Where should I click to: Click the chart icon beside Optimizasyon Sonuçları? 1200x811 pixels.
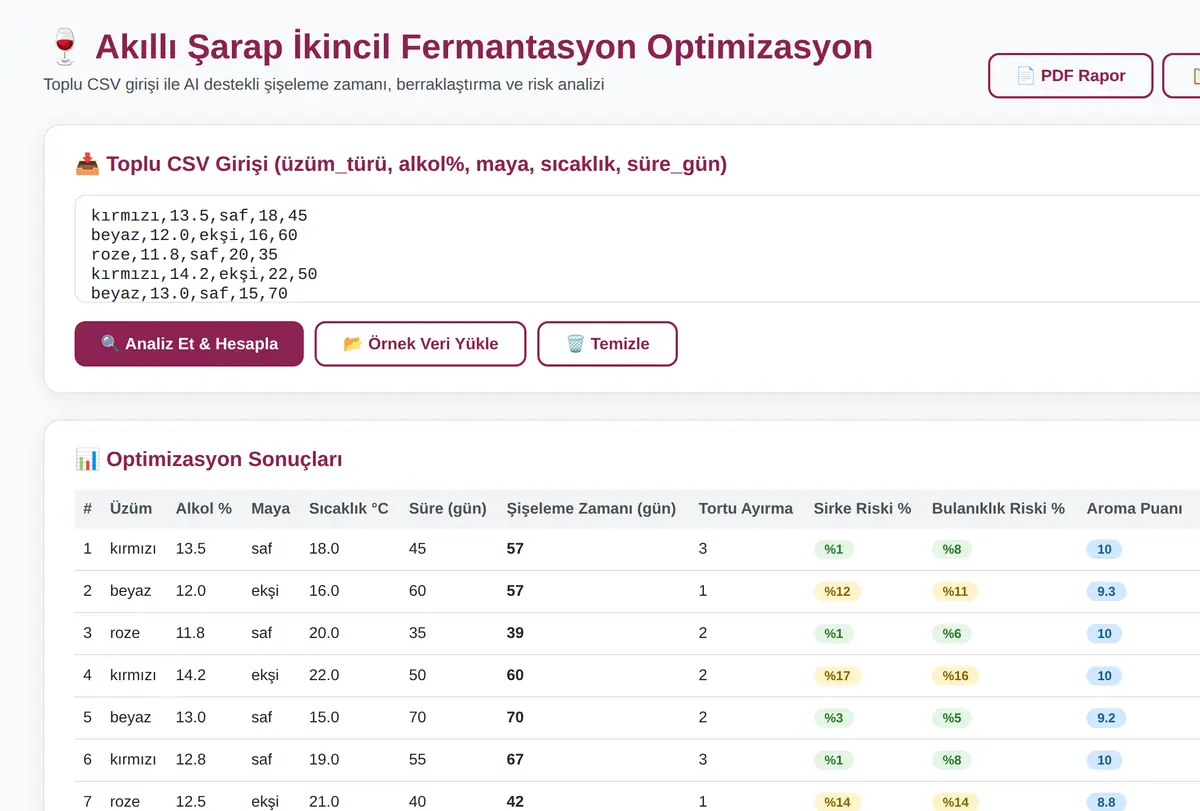click(87, 460)
